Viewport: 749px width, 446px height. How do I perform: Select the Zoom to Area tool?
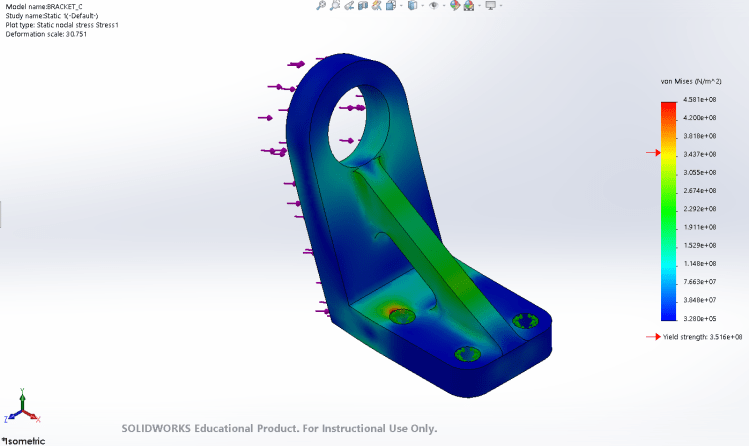click(x=337, y=6)
